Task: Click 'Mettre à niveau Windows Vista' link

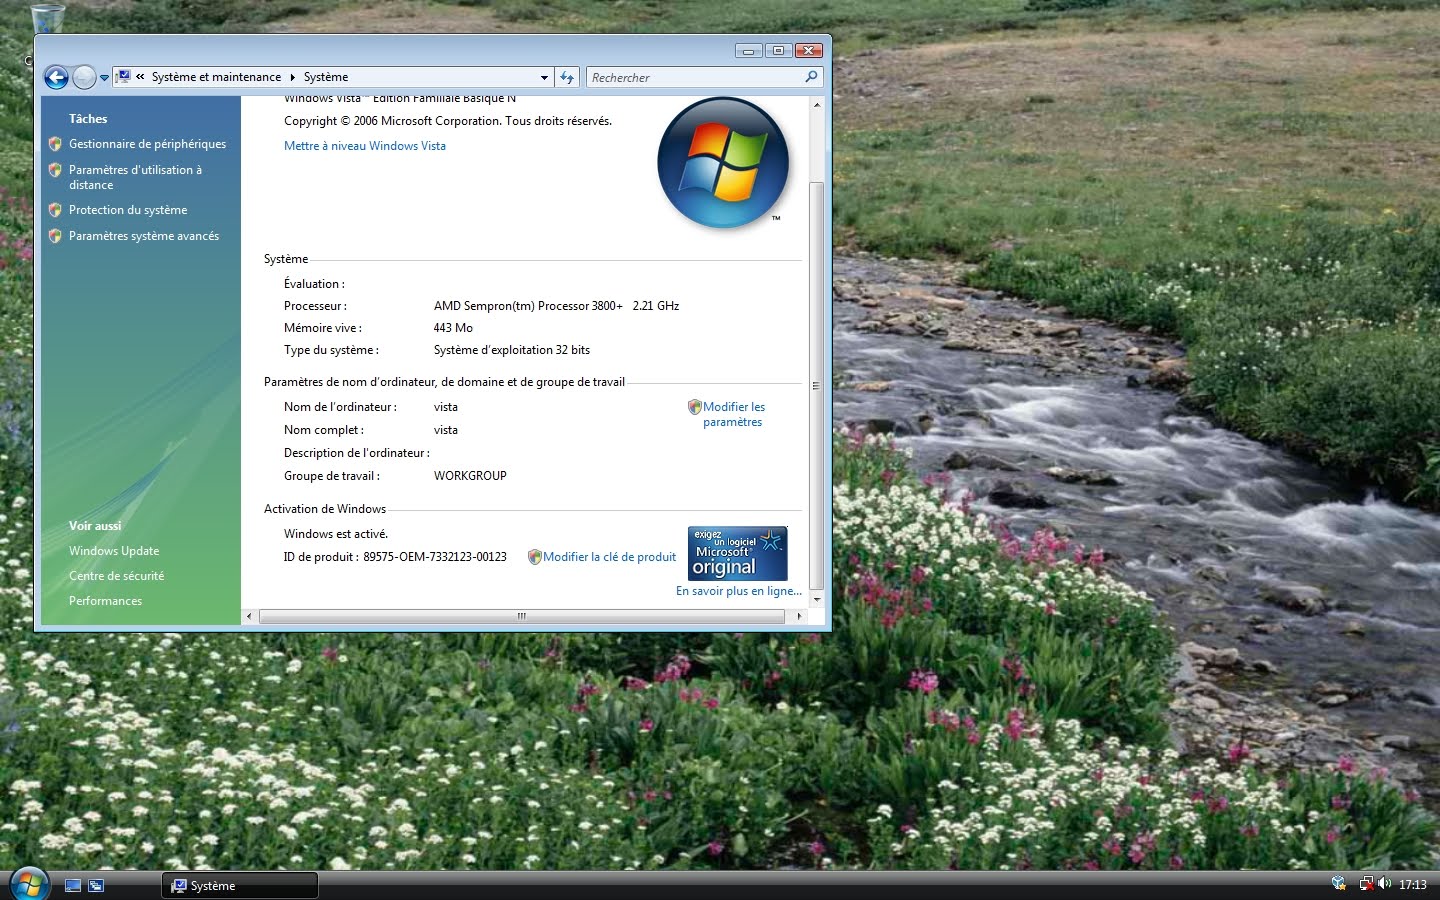Action: (365, 146)
